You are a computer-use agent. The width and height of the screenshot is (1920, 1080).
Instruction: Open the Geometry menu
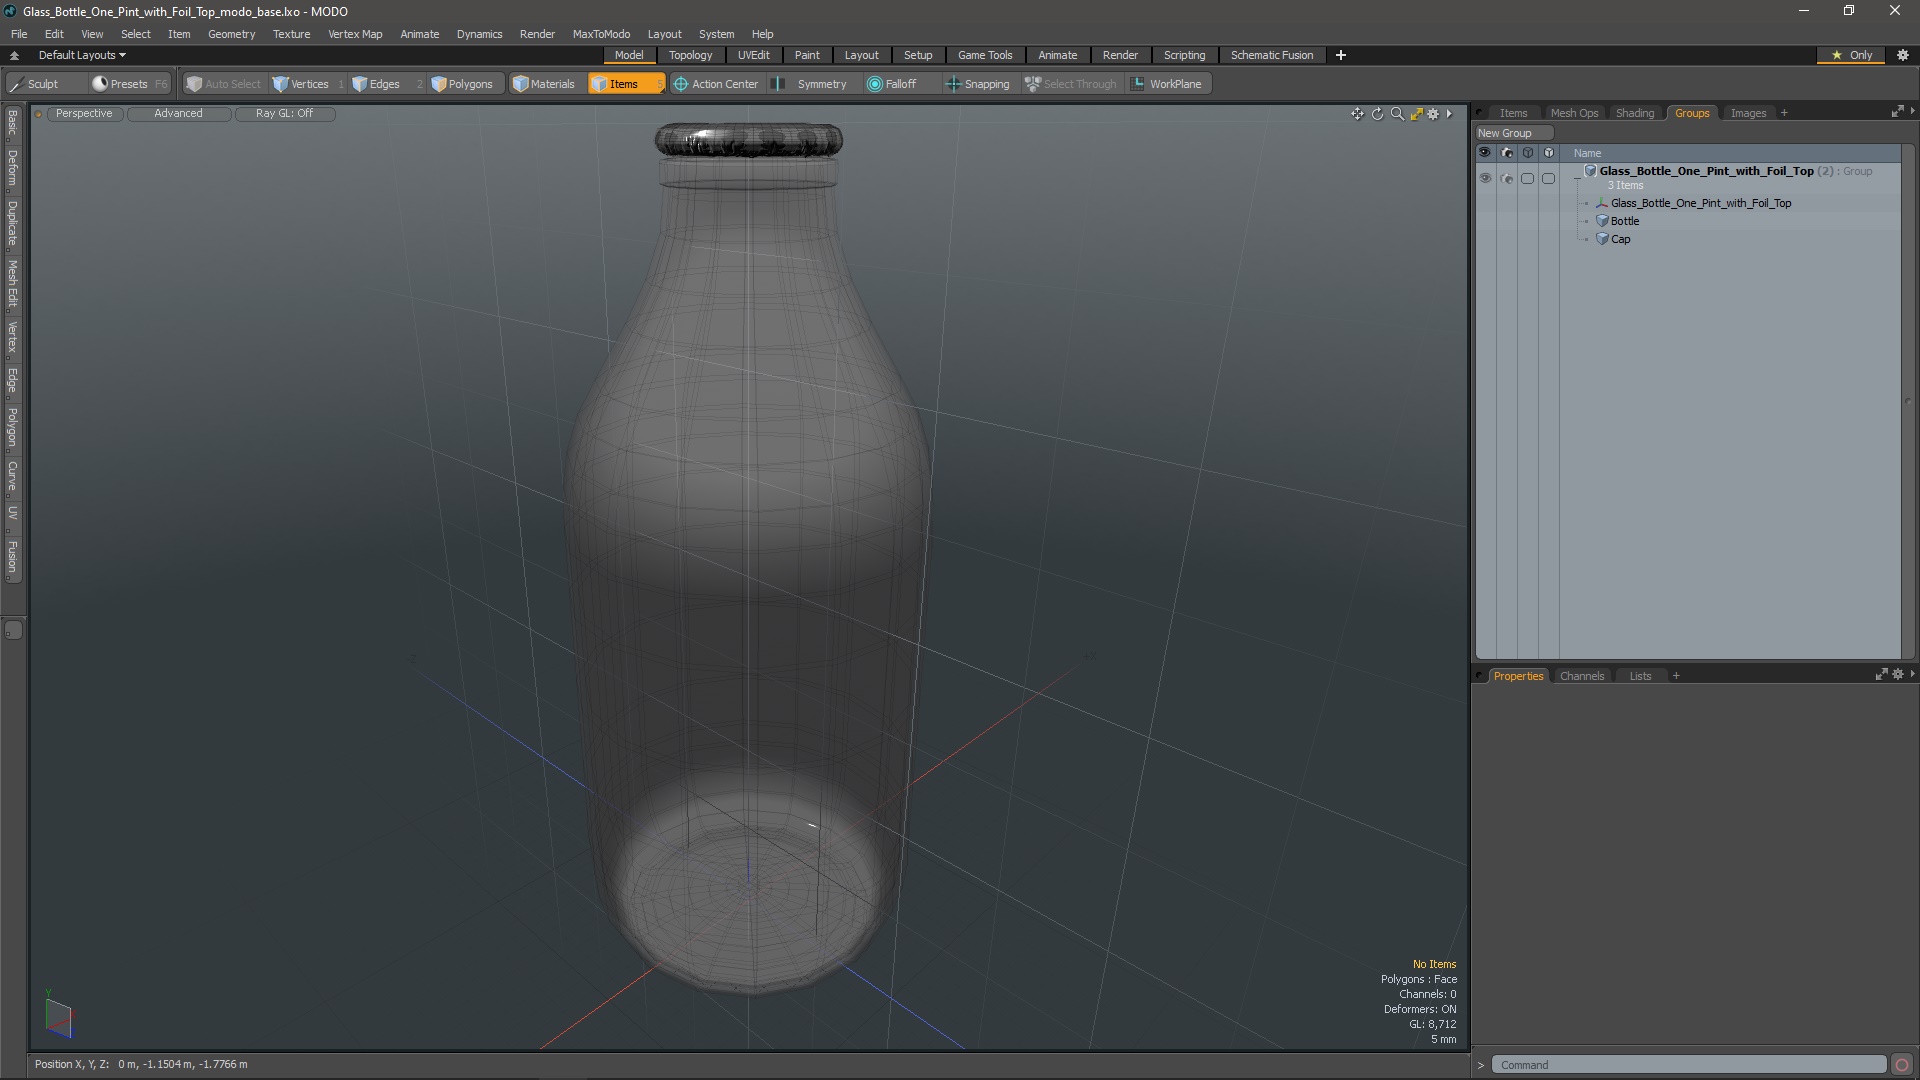click(x=231, y=34)
